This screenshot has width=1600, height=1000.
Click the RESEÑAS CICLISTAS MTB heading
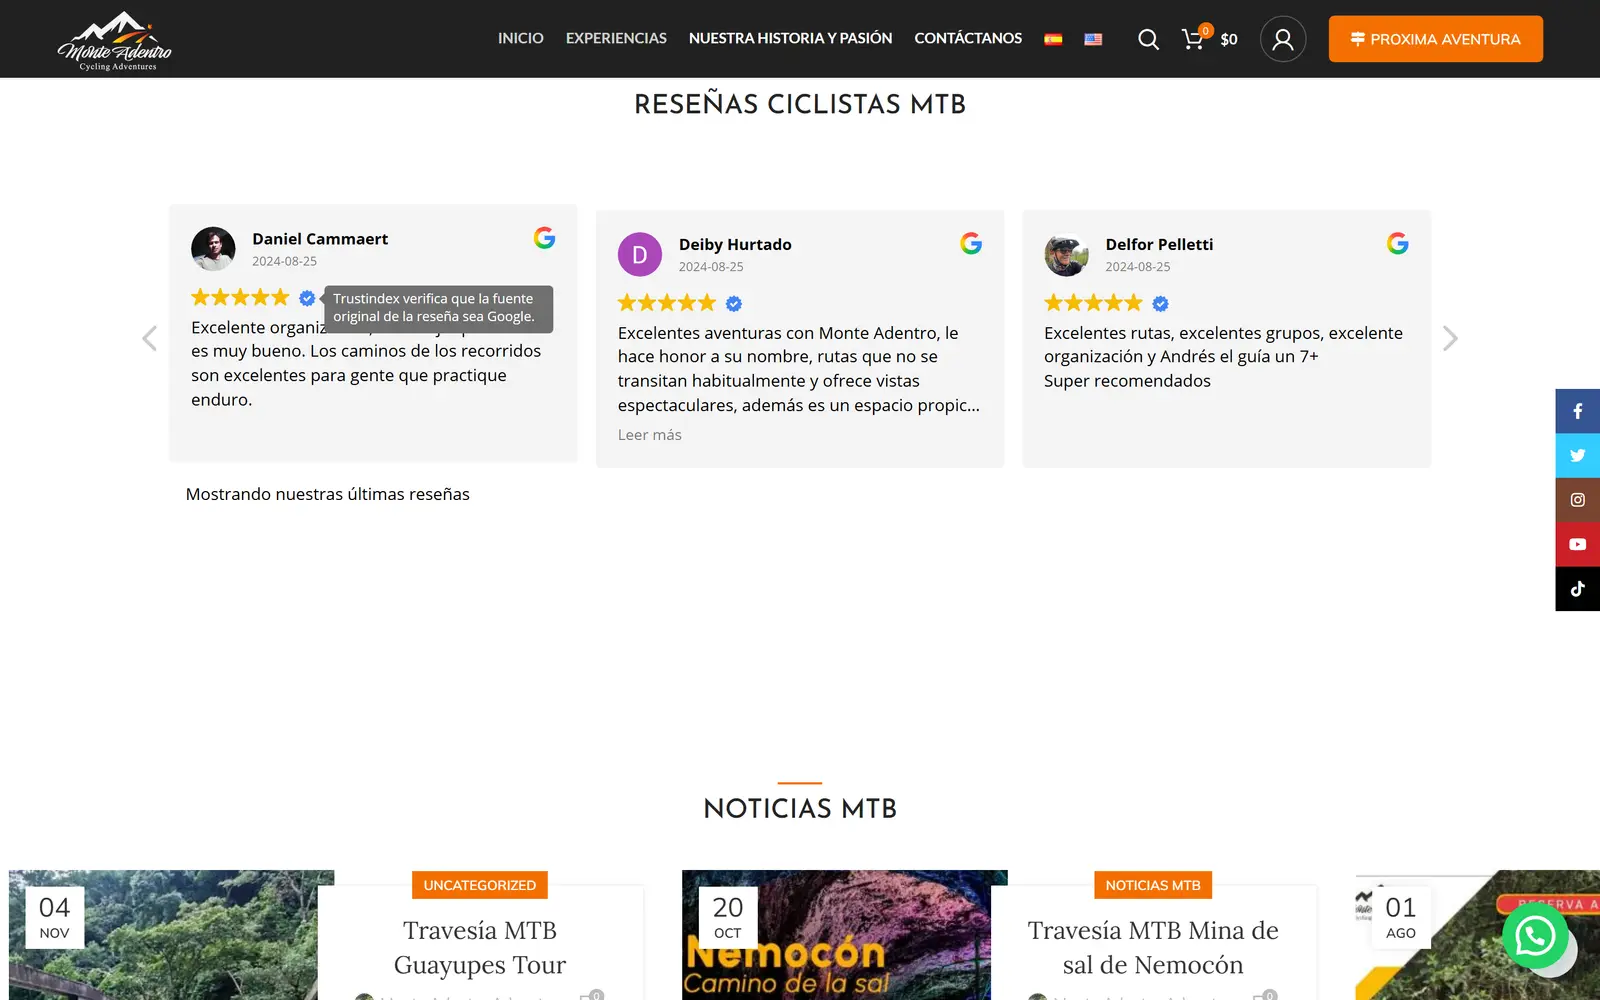800,104
